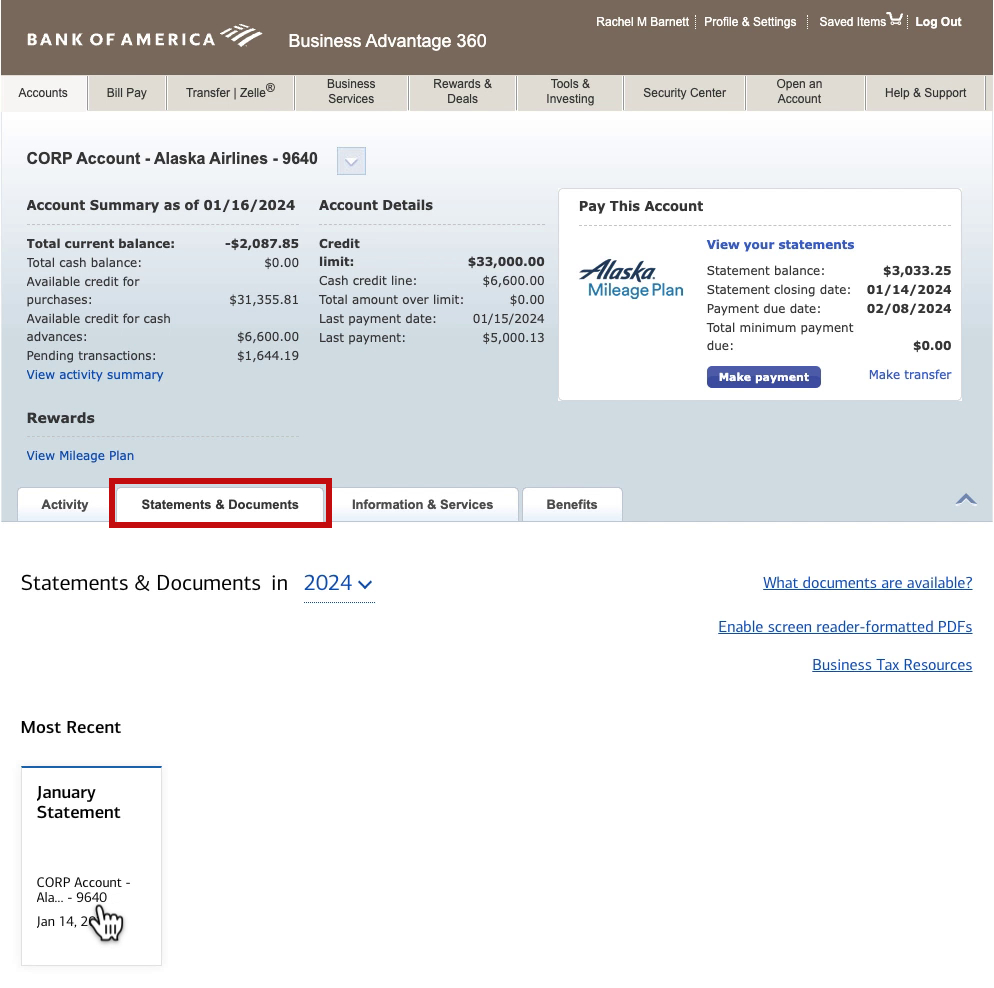Open the View your statements link
Screen dimensions: 994x988
[x=780, y=245]
